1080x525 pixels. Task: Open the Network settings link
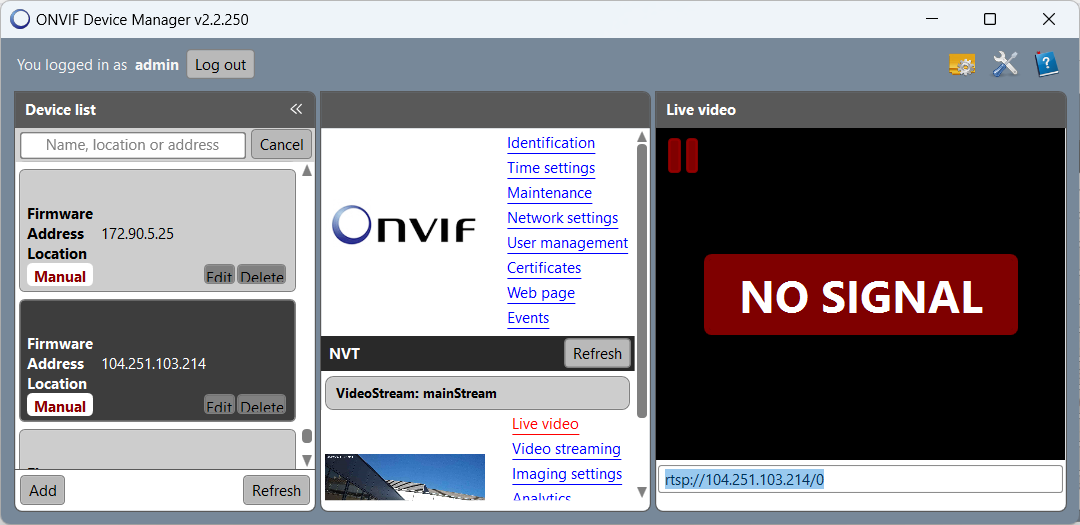[x=562, y=218]
